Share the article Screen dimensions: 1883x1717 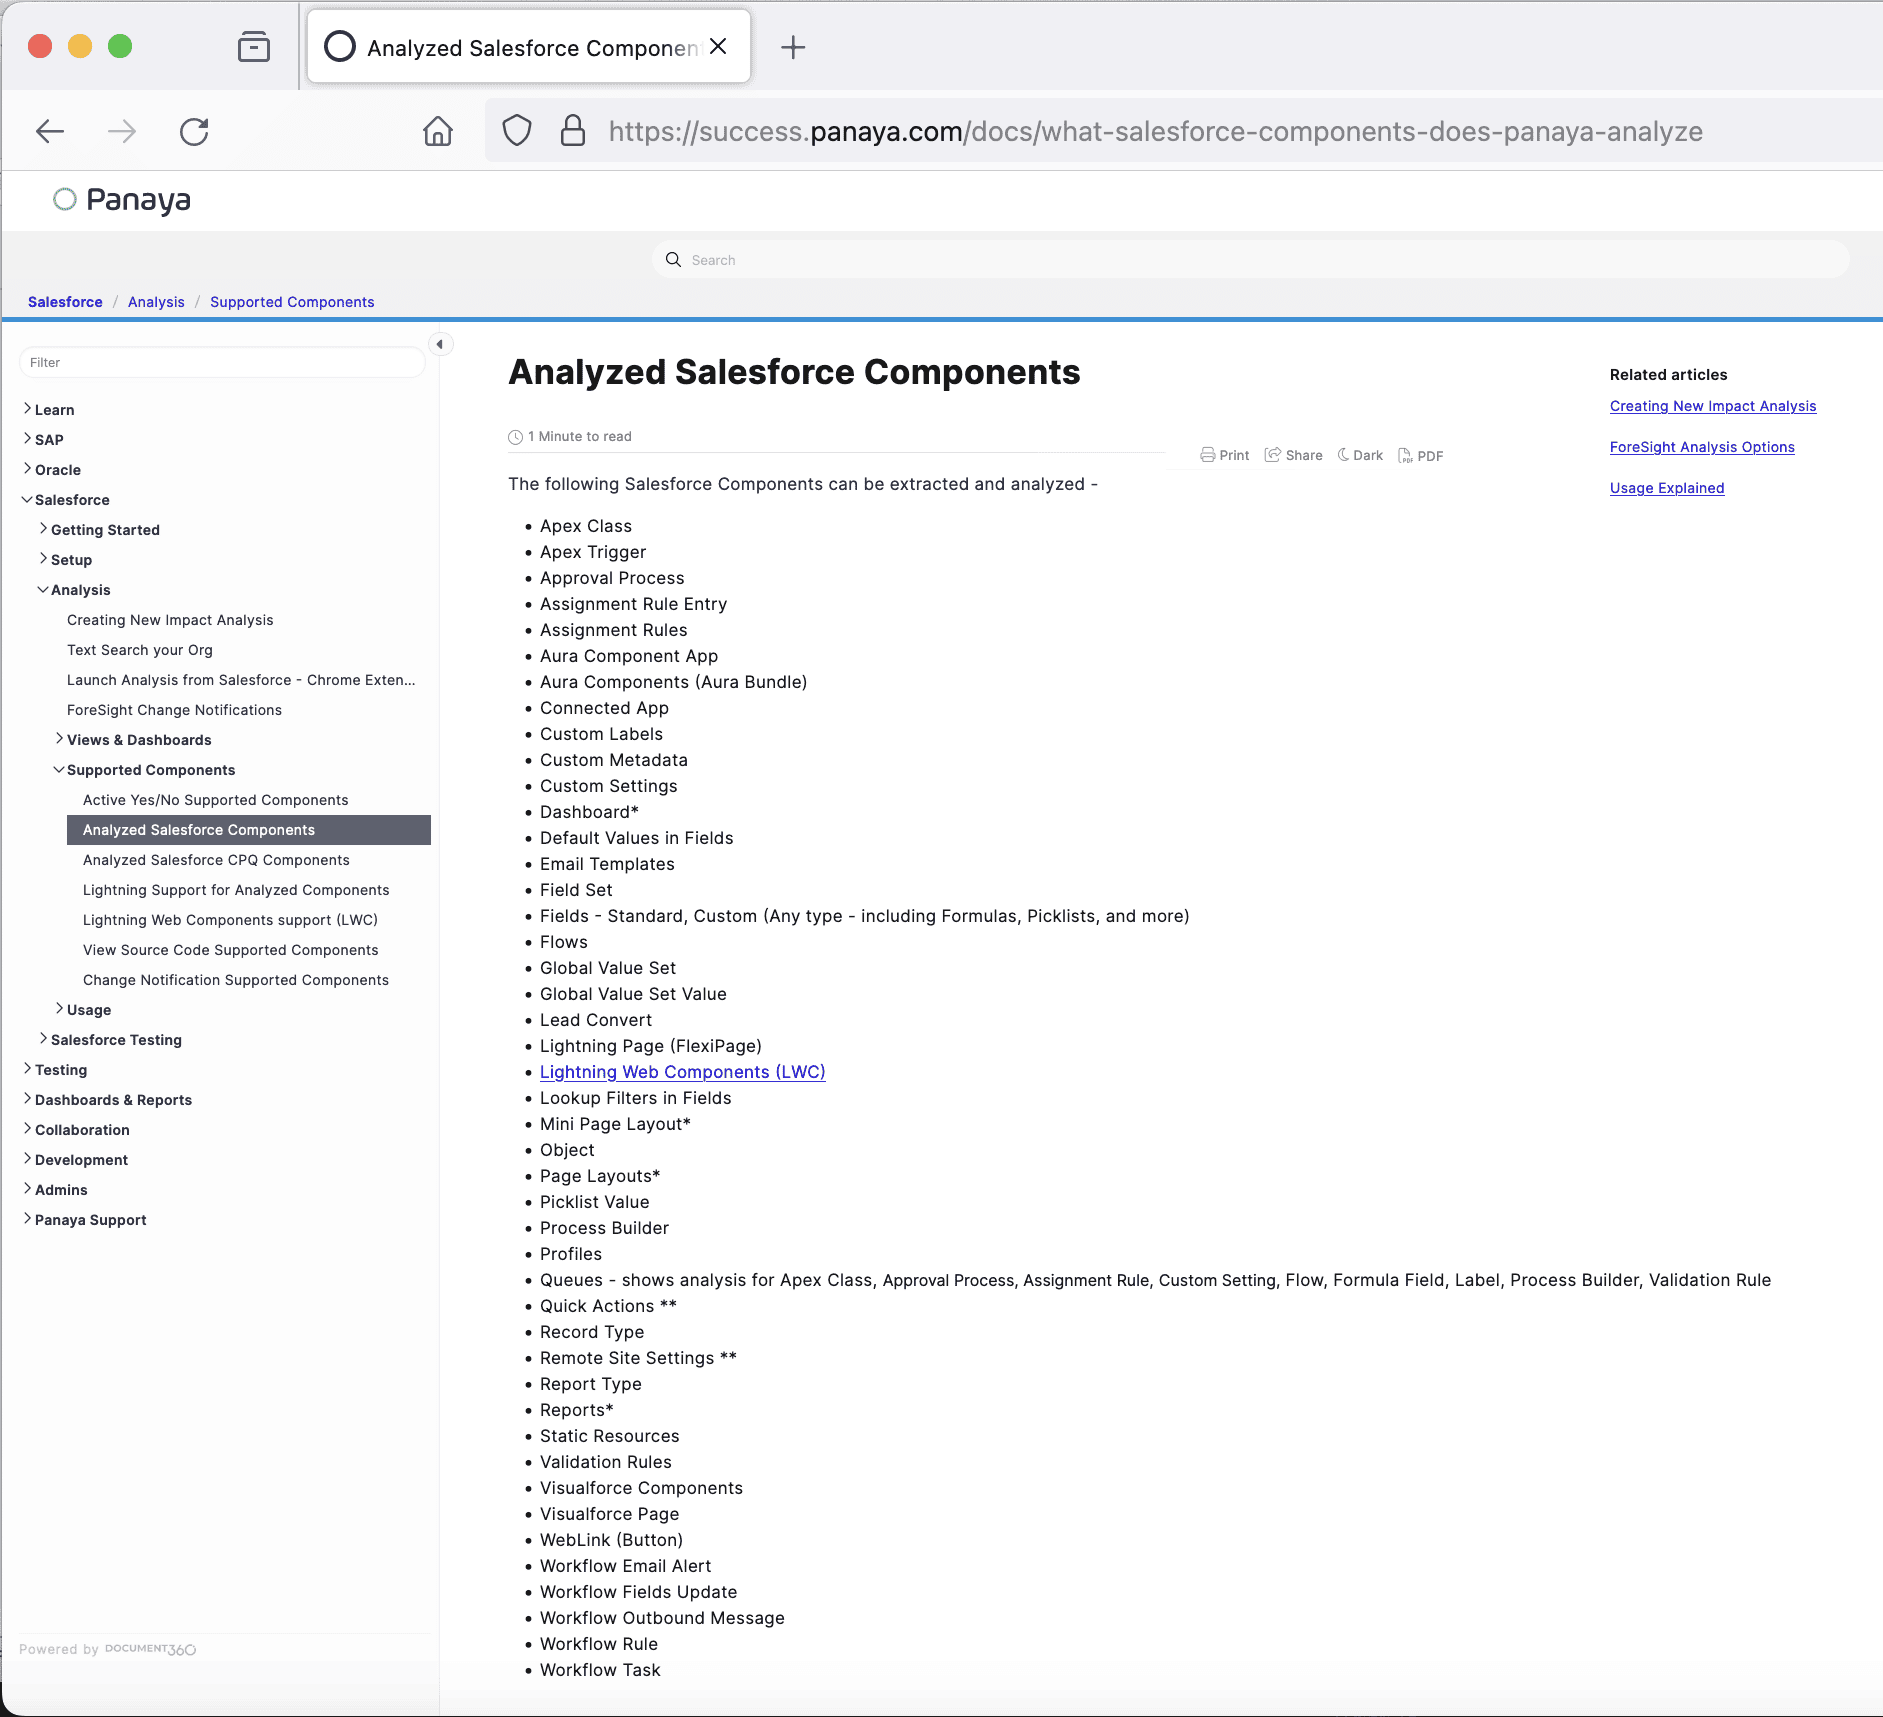click(1294, 455)
